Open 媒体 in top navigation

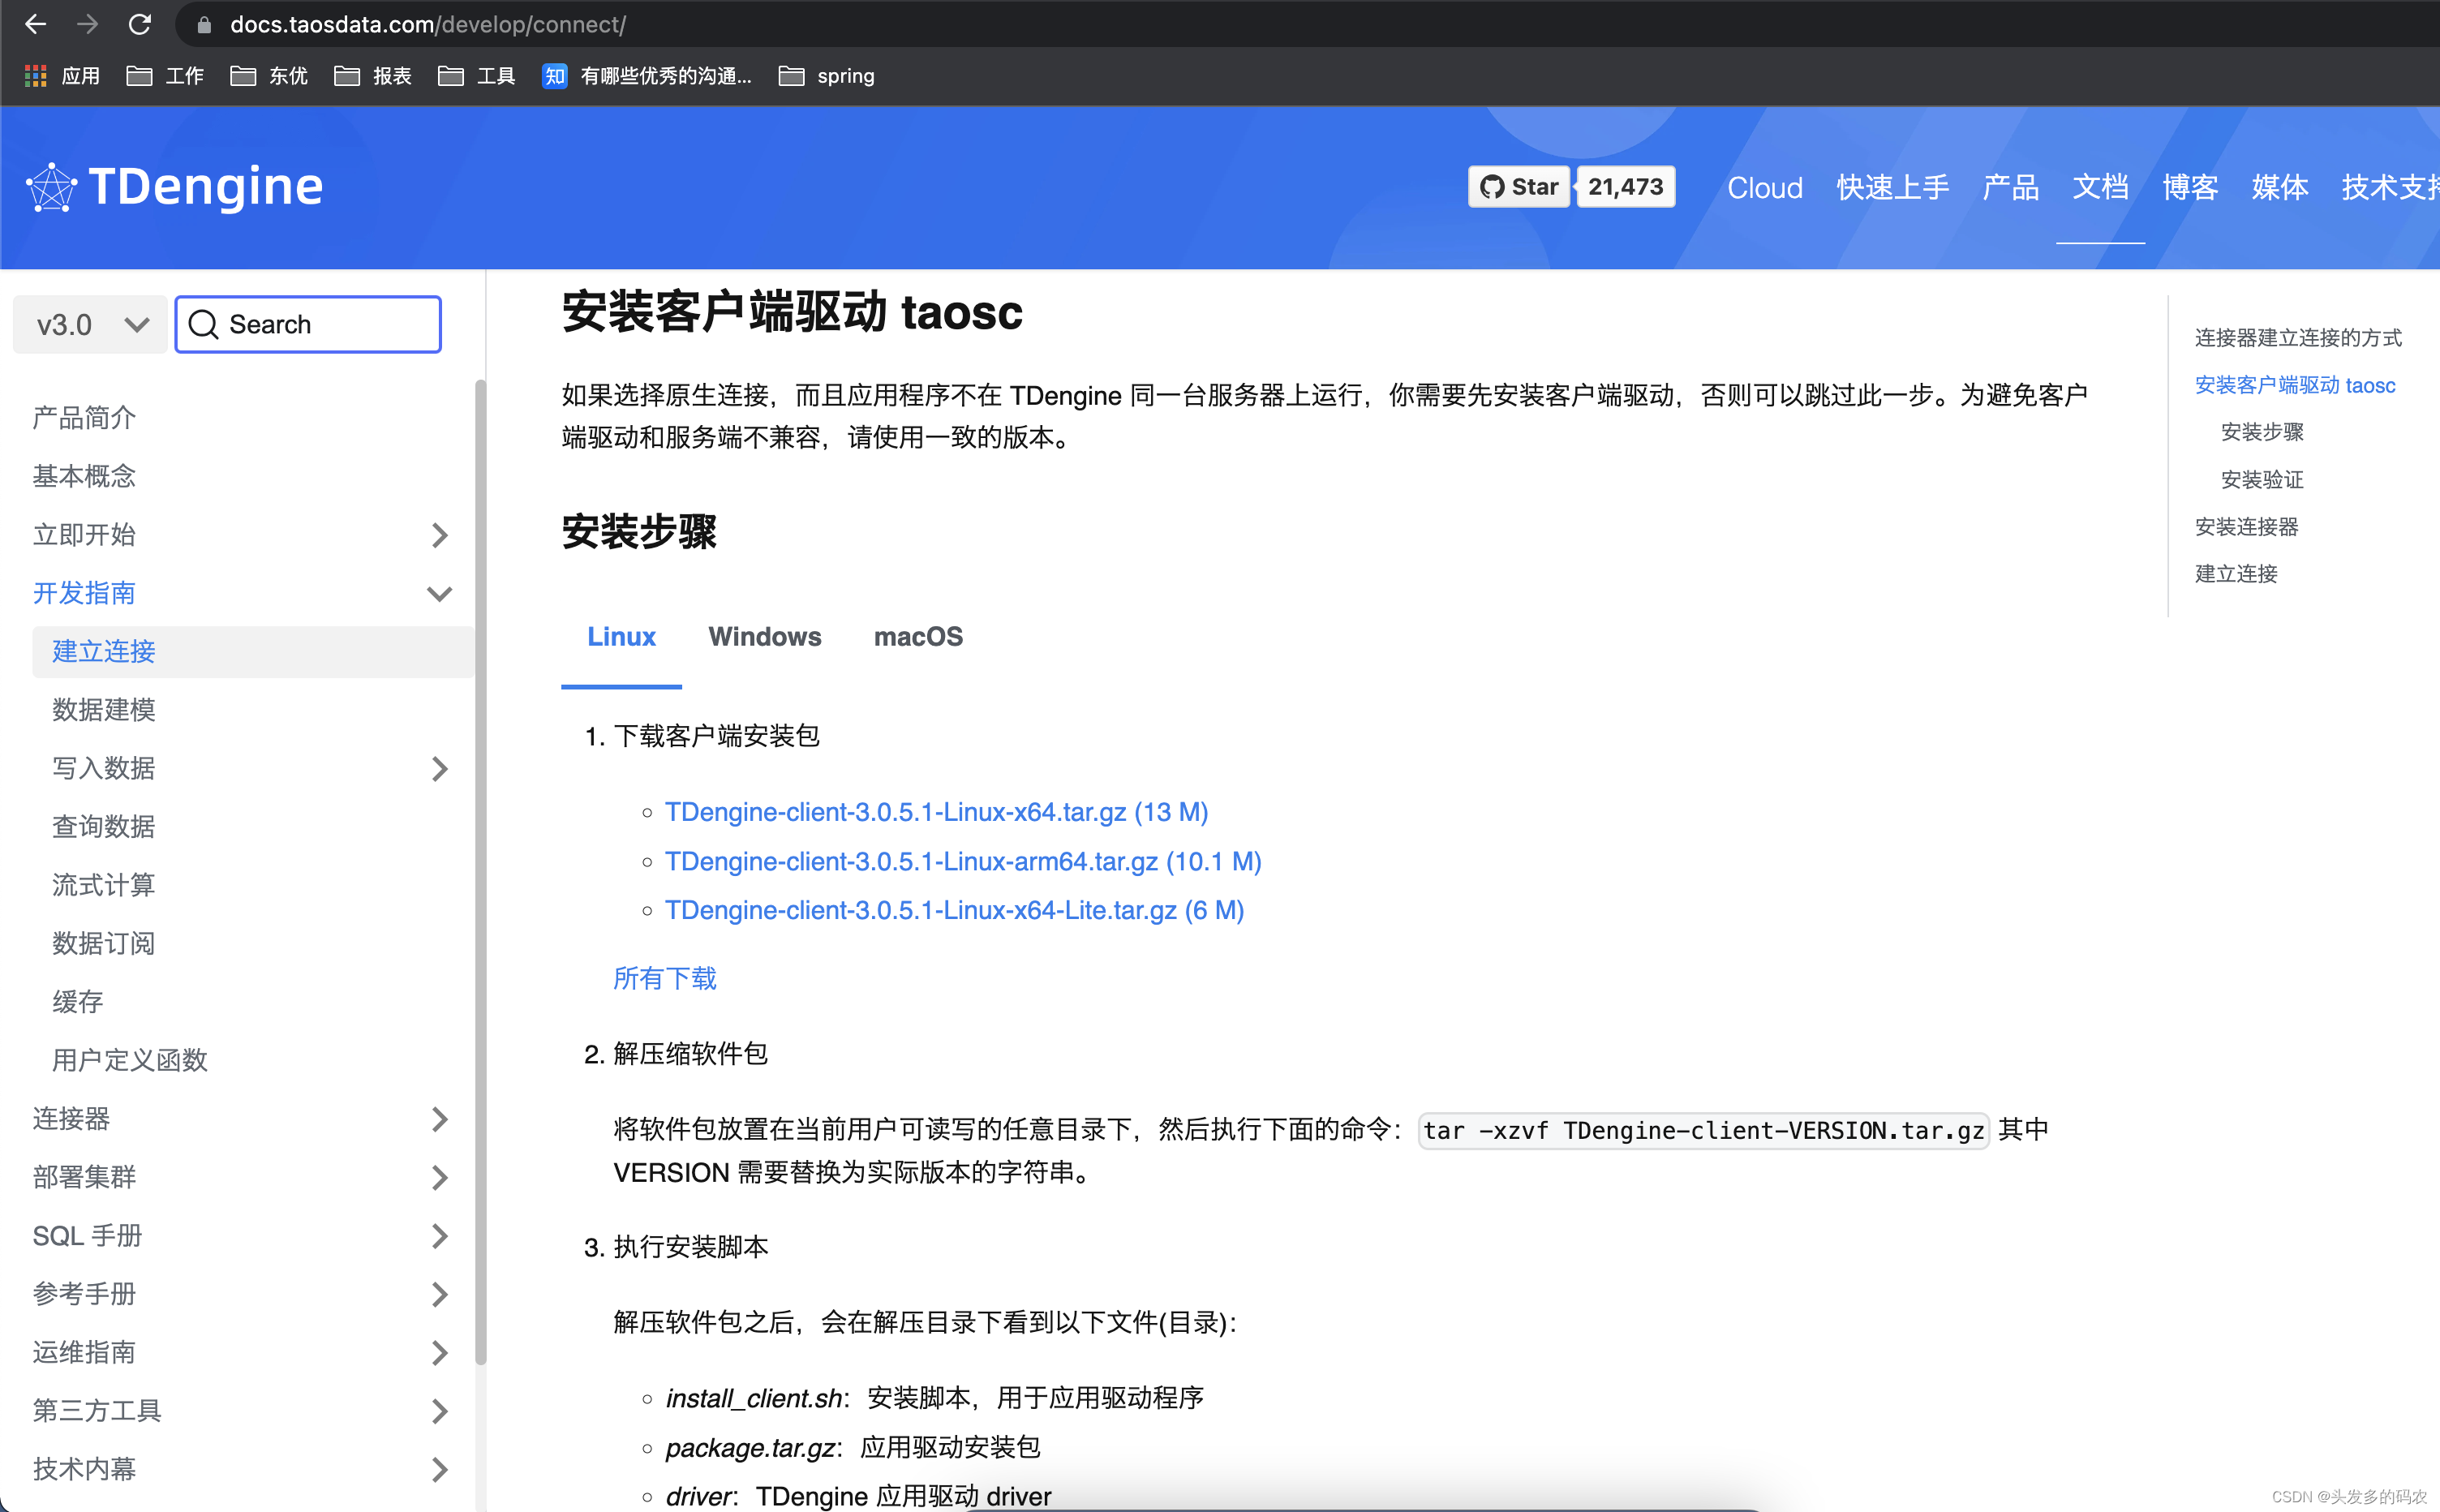(2280, 188)
